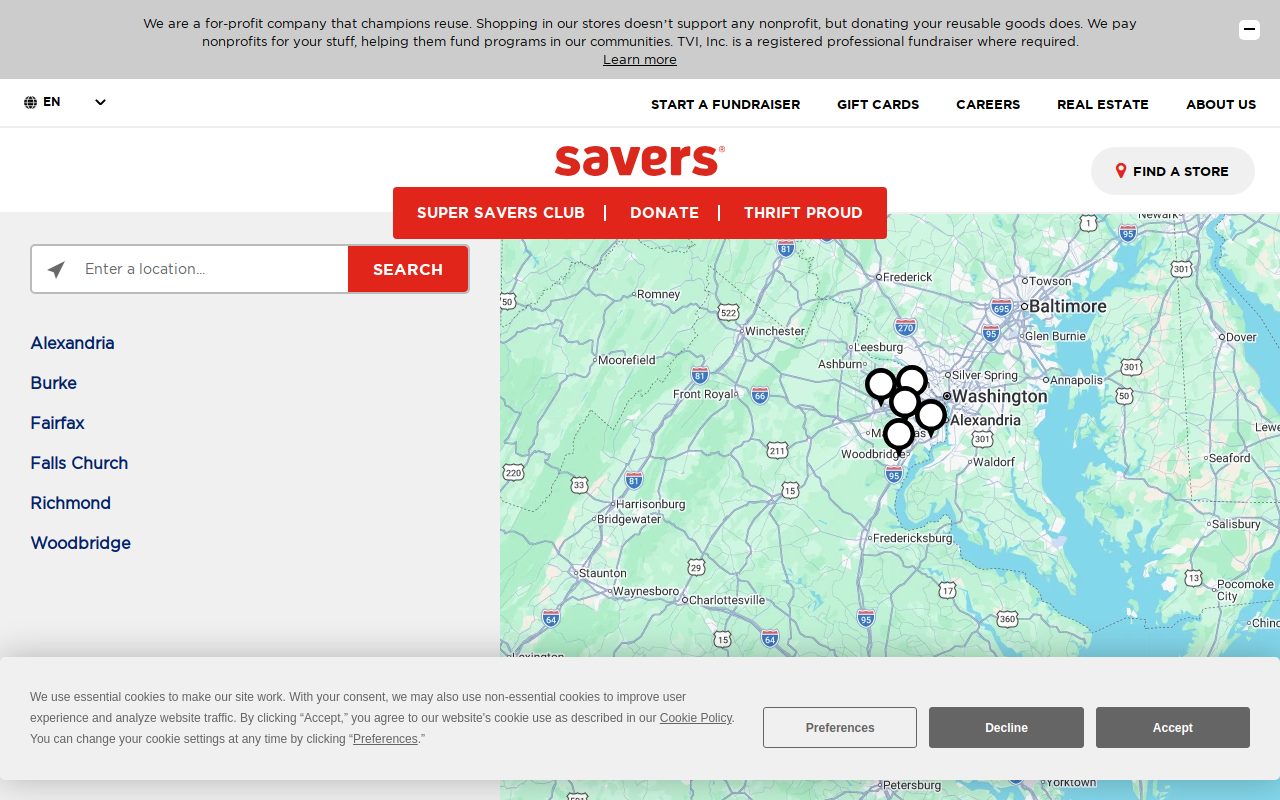This screenshot has height=800, width=1280.
Task: Click Charlottesville on the map
Action: (727, 600)
